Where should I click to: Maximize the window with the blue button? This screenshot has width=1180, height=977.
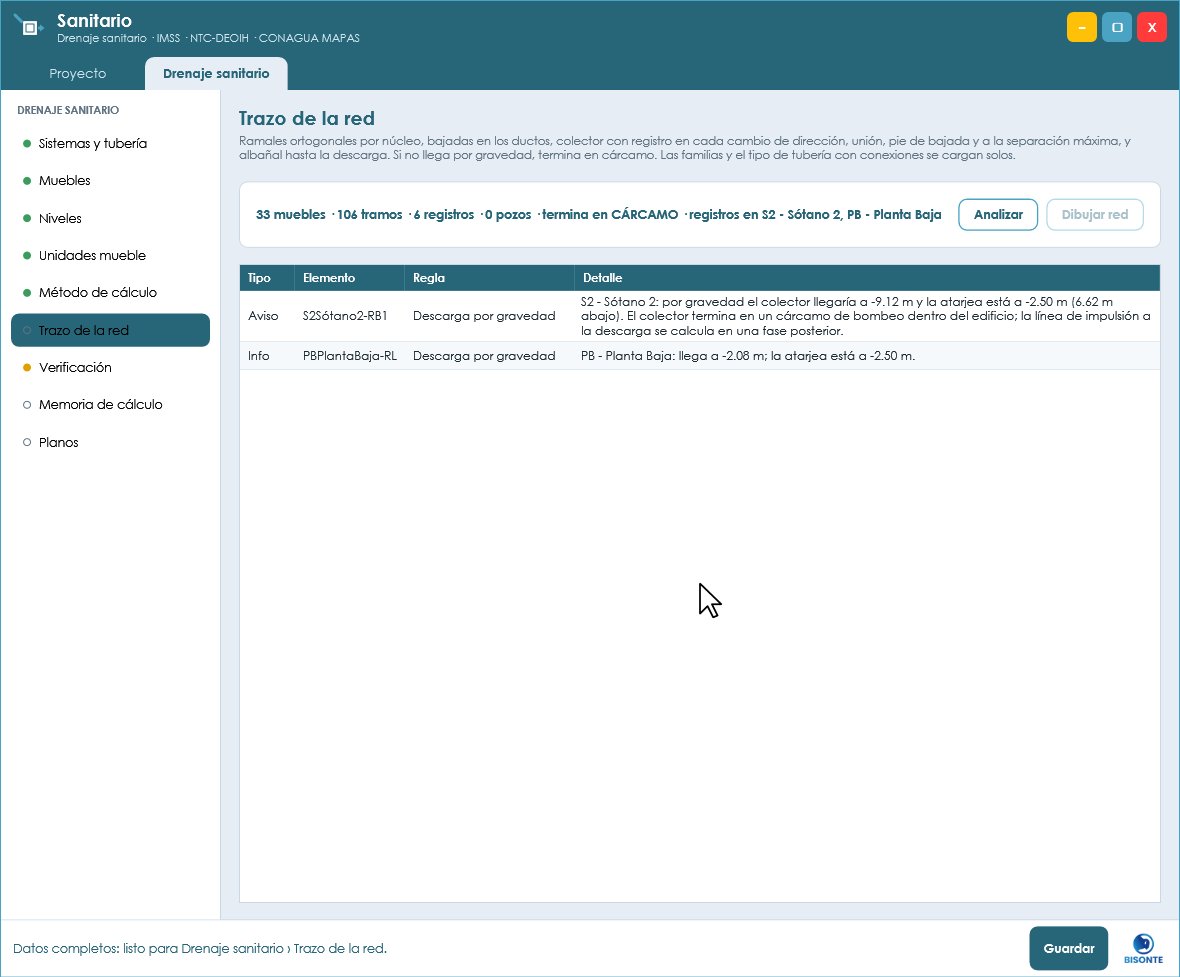click(1117, 27)
